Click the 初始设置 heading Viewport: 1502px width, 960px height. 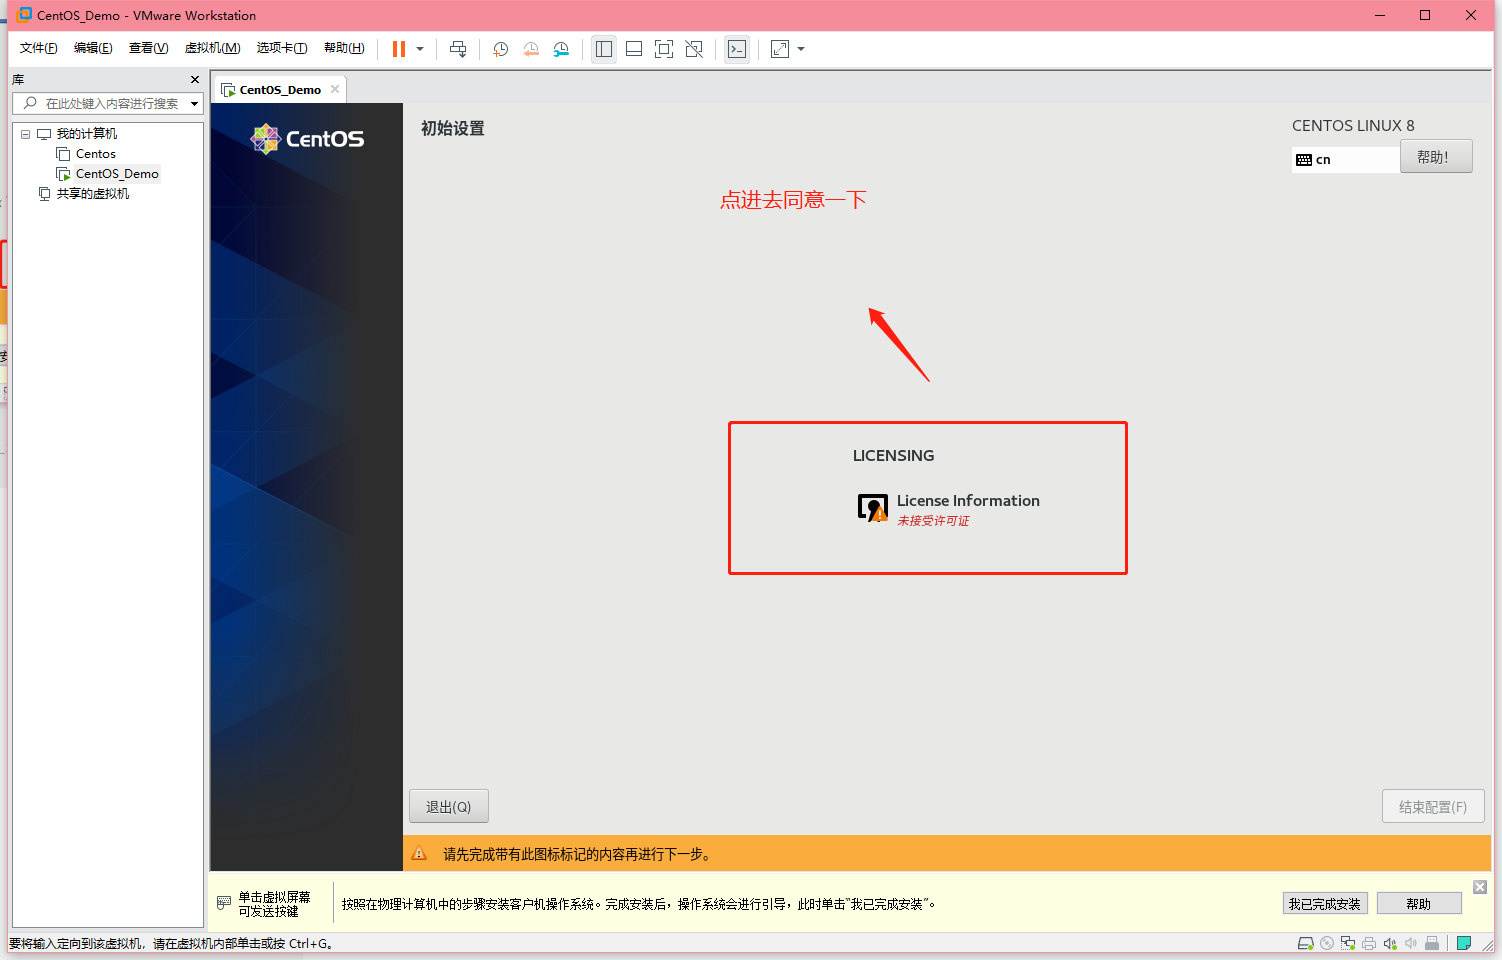coord(453,129)
